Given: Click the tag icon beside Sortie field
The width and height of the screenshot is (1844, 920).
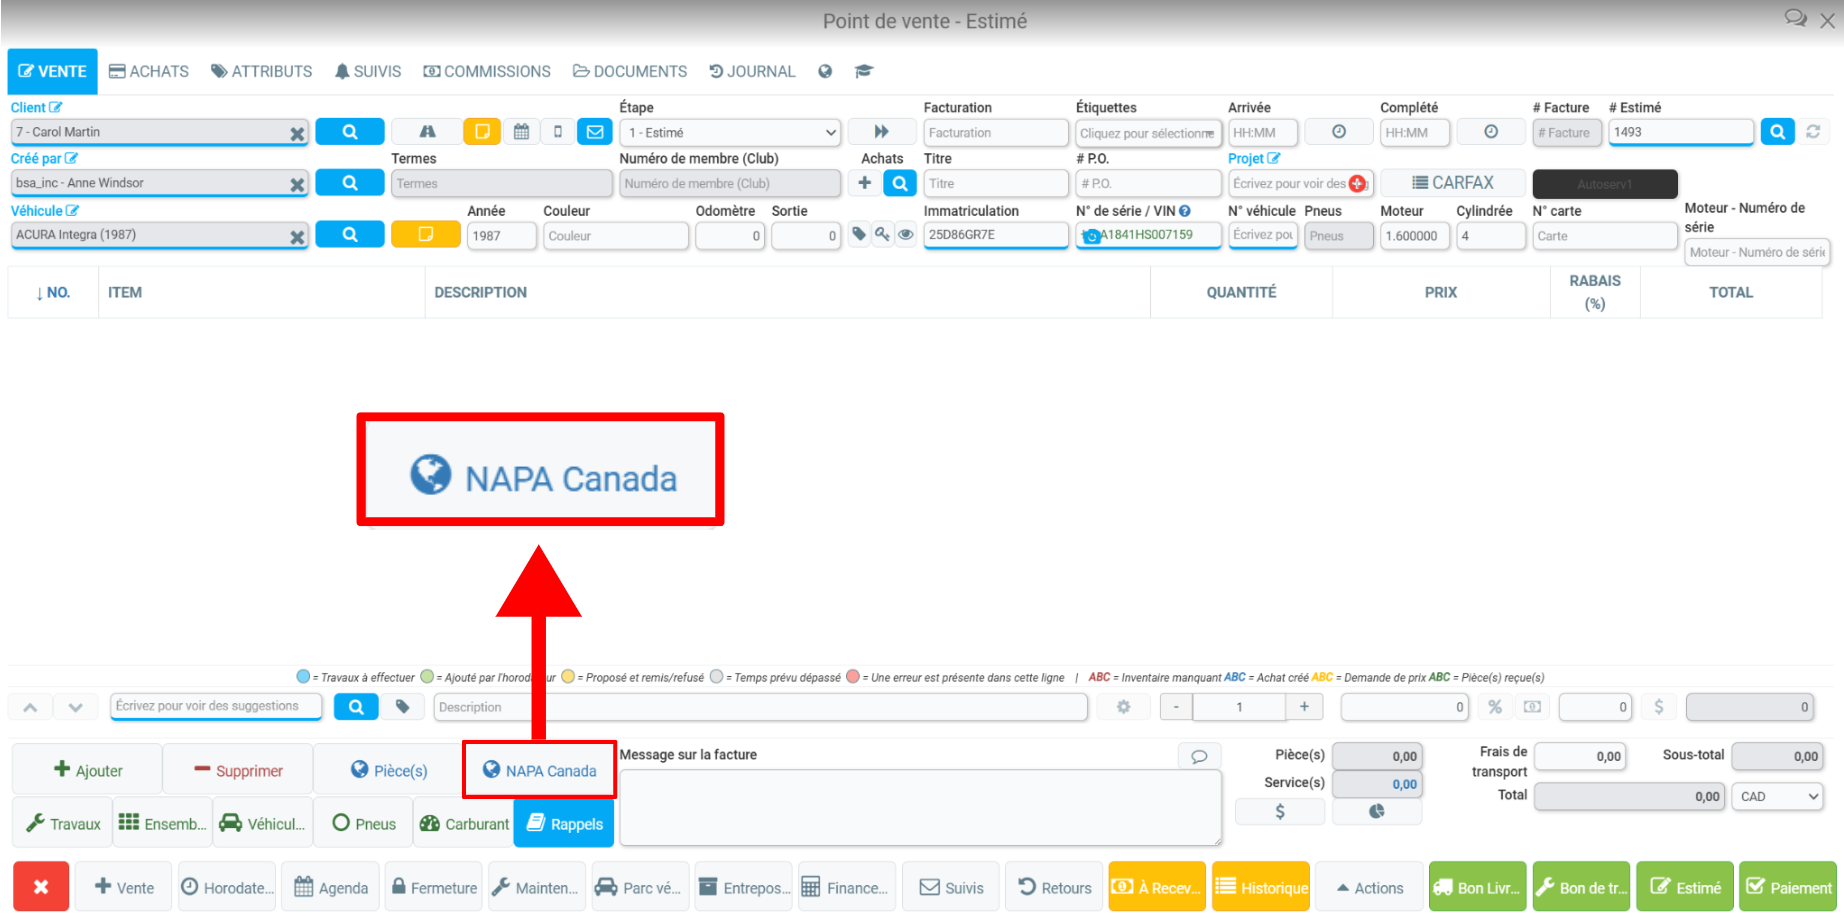Looking at the screenshot, I should (x=859, y=235).
